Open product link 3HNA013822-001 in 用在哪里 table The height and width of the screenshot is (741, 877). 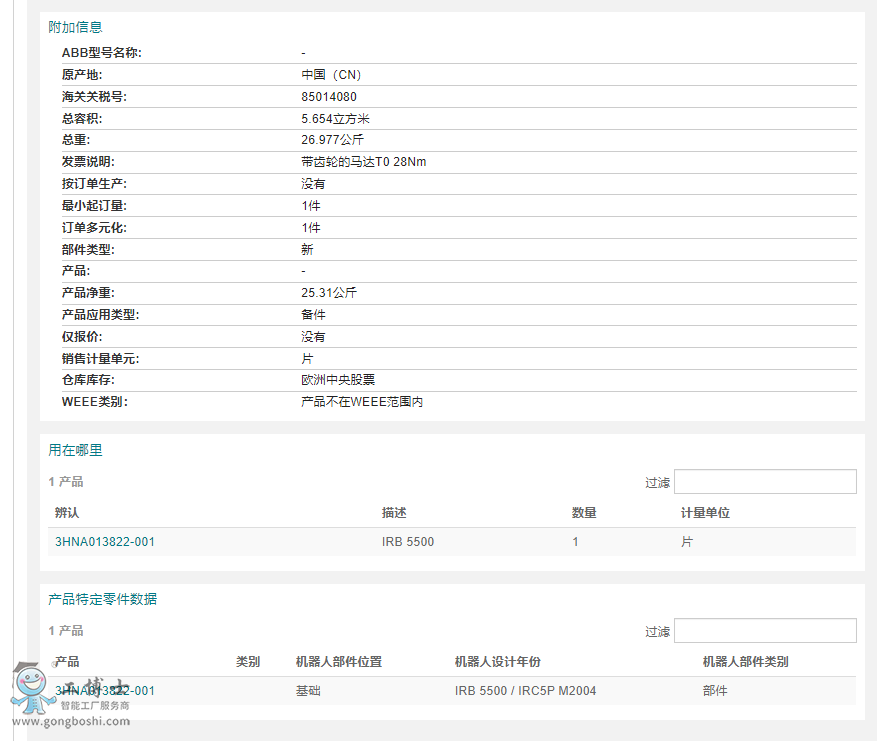104,541
